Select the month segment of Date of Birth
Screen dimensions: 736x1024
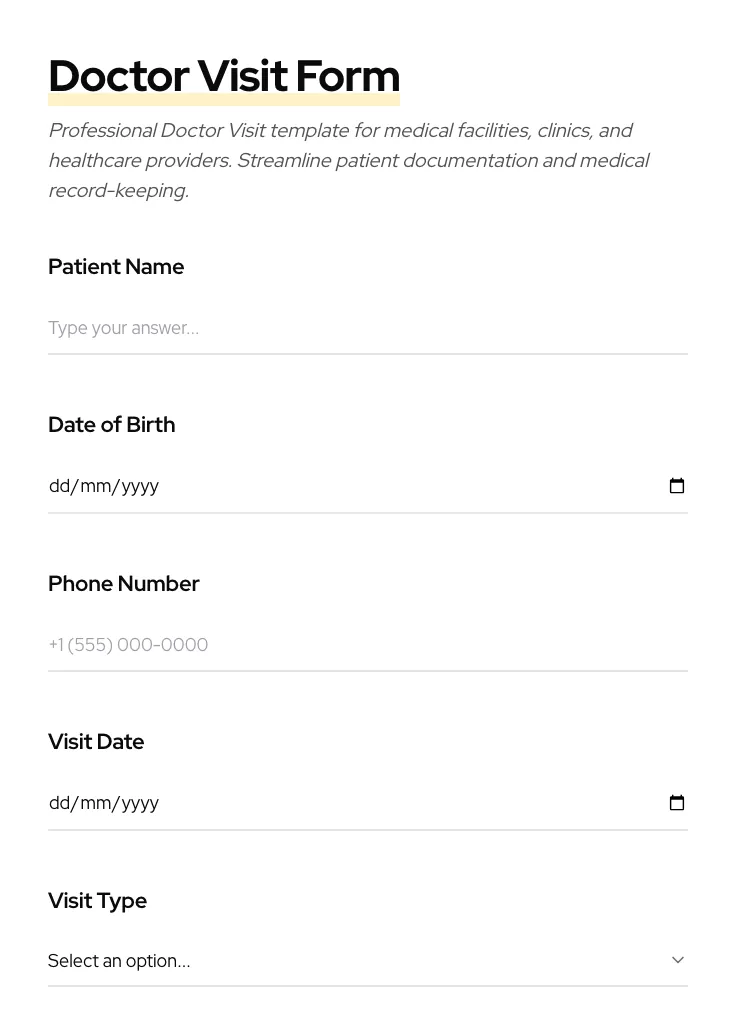(x=96, y=486)
